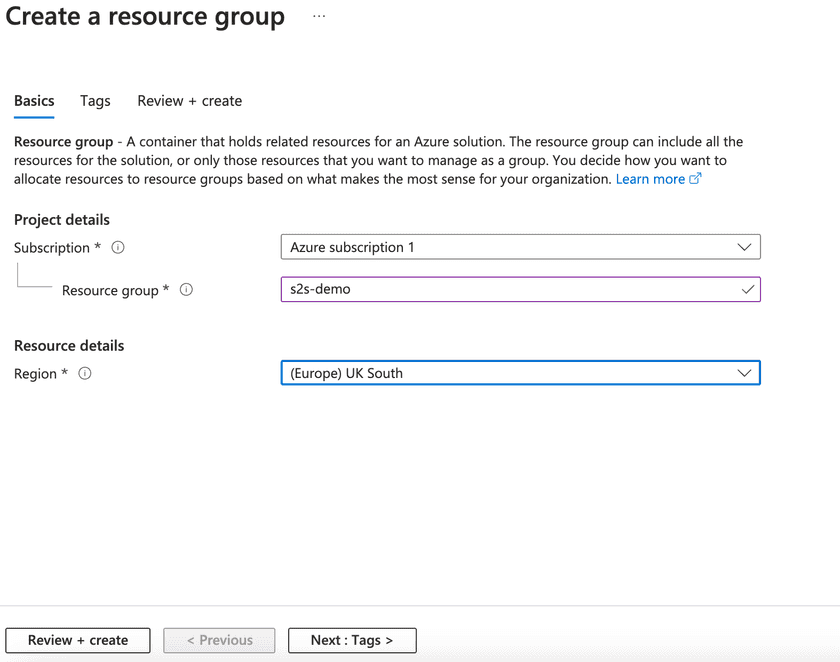The height and width of the screenshot is (662, 840).
Task: Click the < Previous button
Action: (x=220, y=640)
